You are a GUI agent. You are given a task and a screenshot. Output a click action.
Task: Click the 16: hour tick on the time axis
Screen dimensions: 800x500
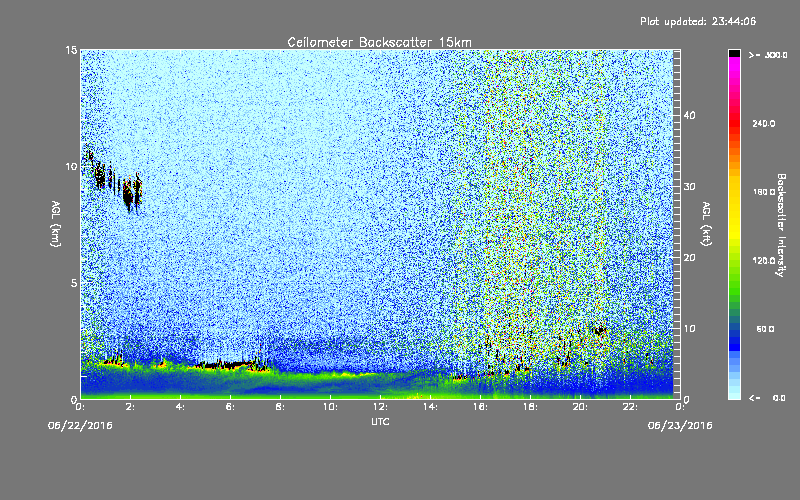pyautogui.click(x=481, y=407)
